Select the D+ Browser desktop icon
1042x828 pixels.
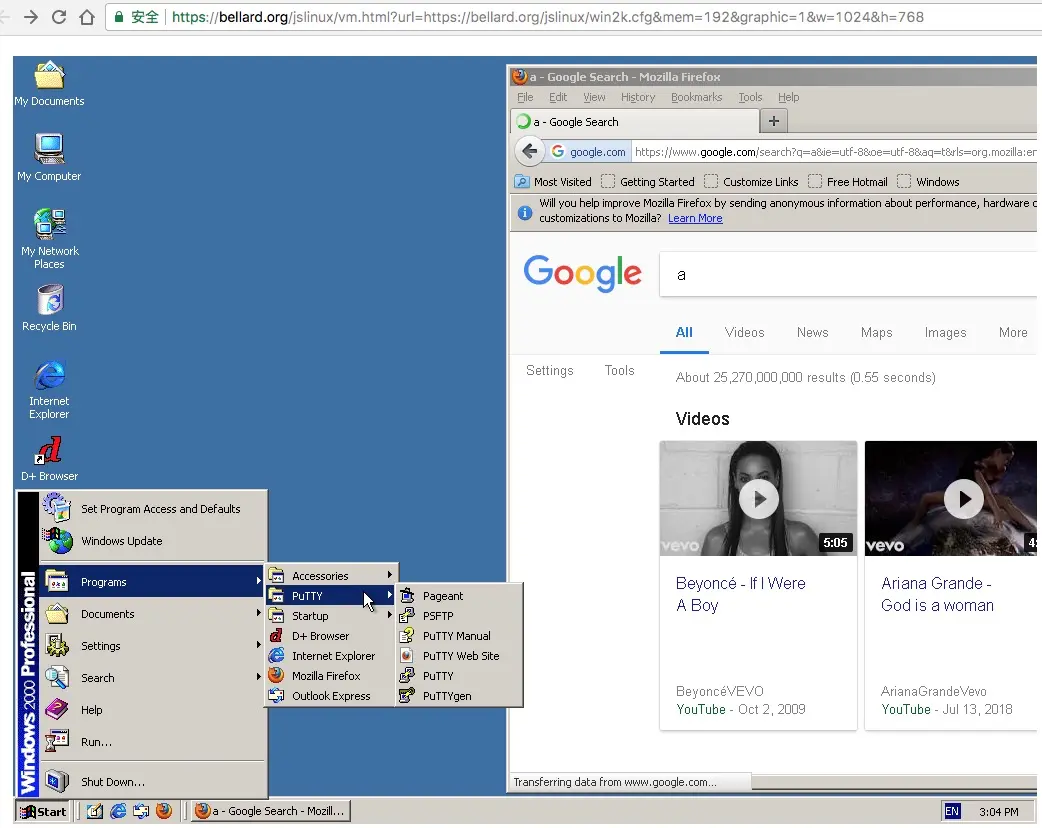click(49, 459)
